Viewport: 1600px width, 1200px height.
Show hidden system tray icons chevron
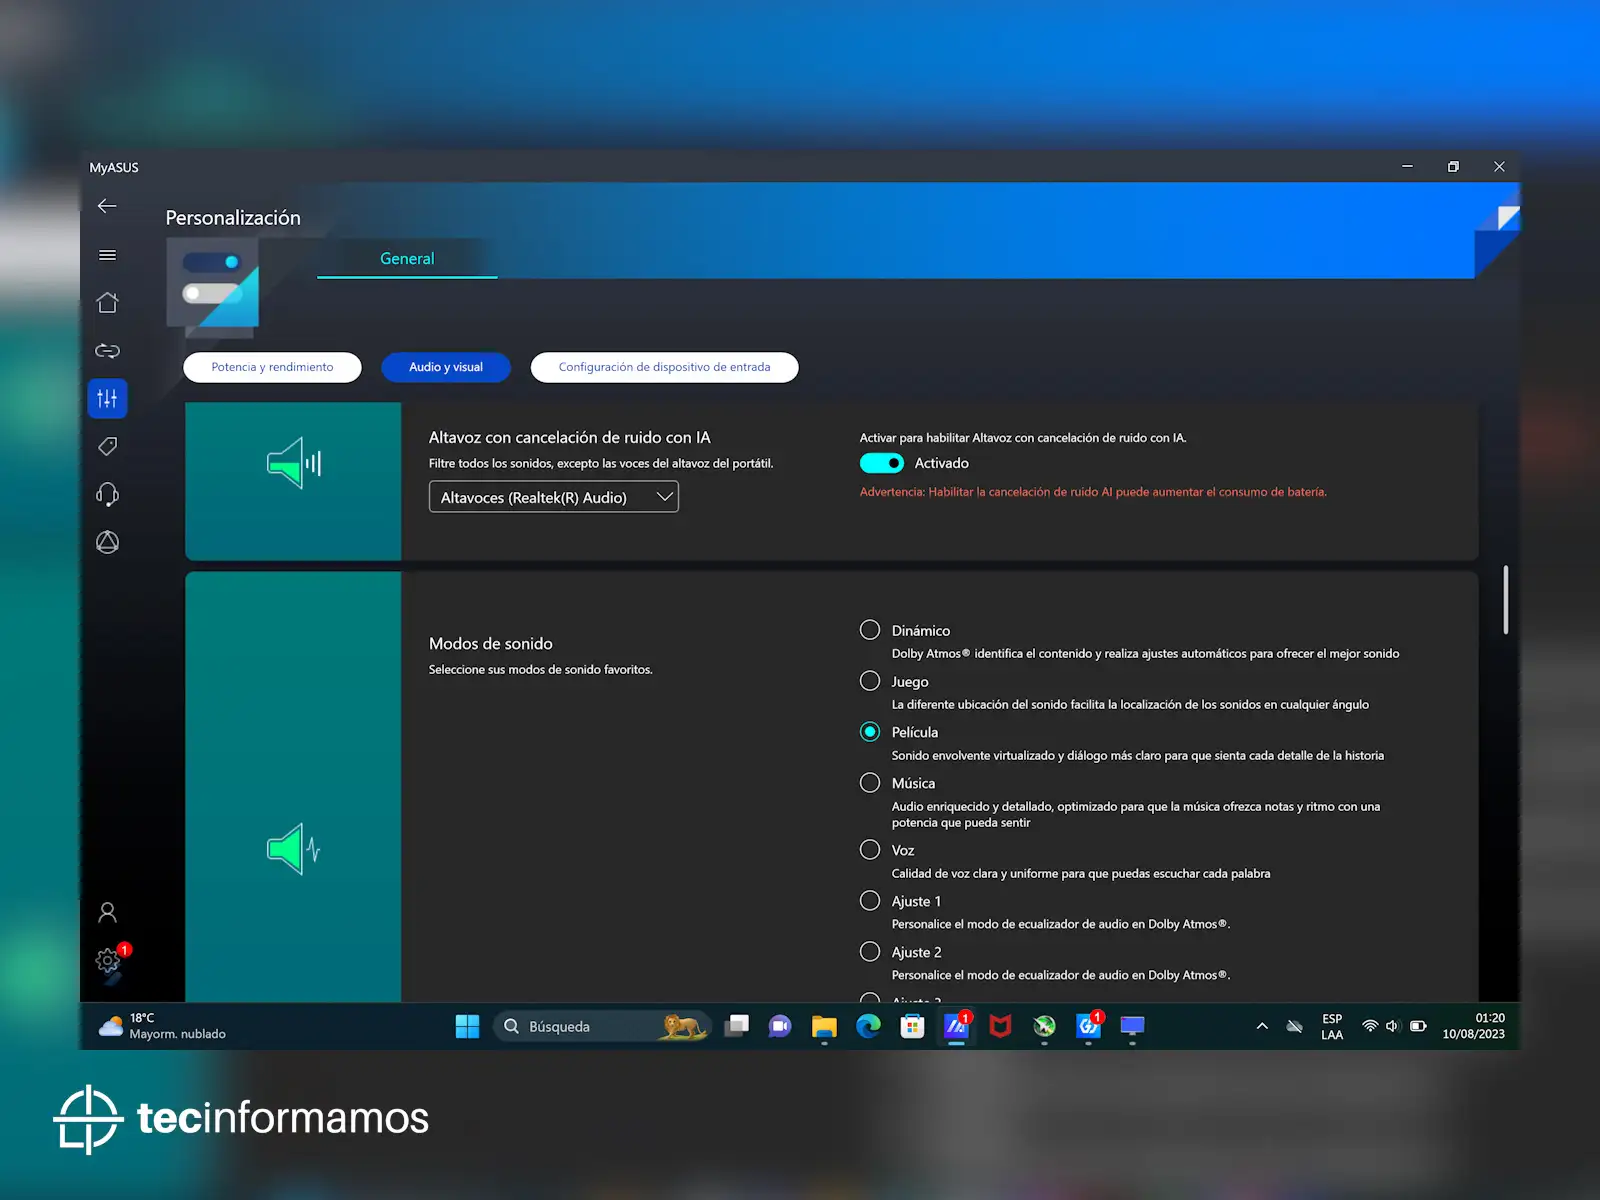click(1262, 1026)
